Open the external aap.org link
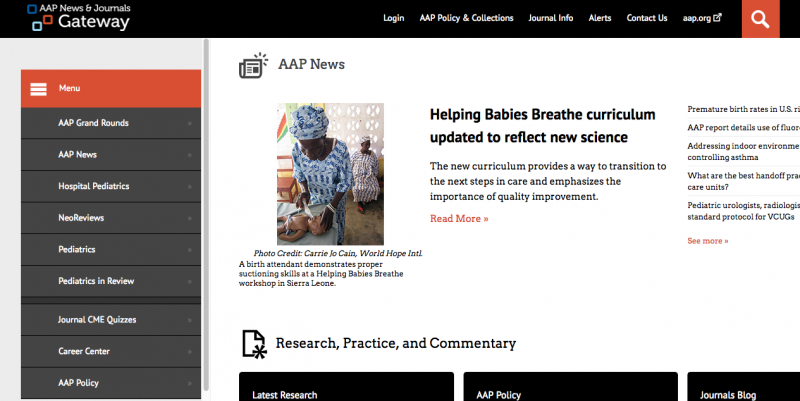The height and width of the screenshot is (401, 800). [702, 18]
